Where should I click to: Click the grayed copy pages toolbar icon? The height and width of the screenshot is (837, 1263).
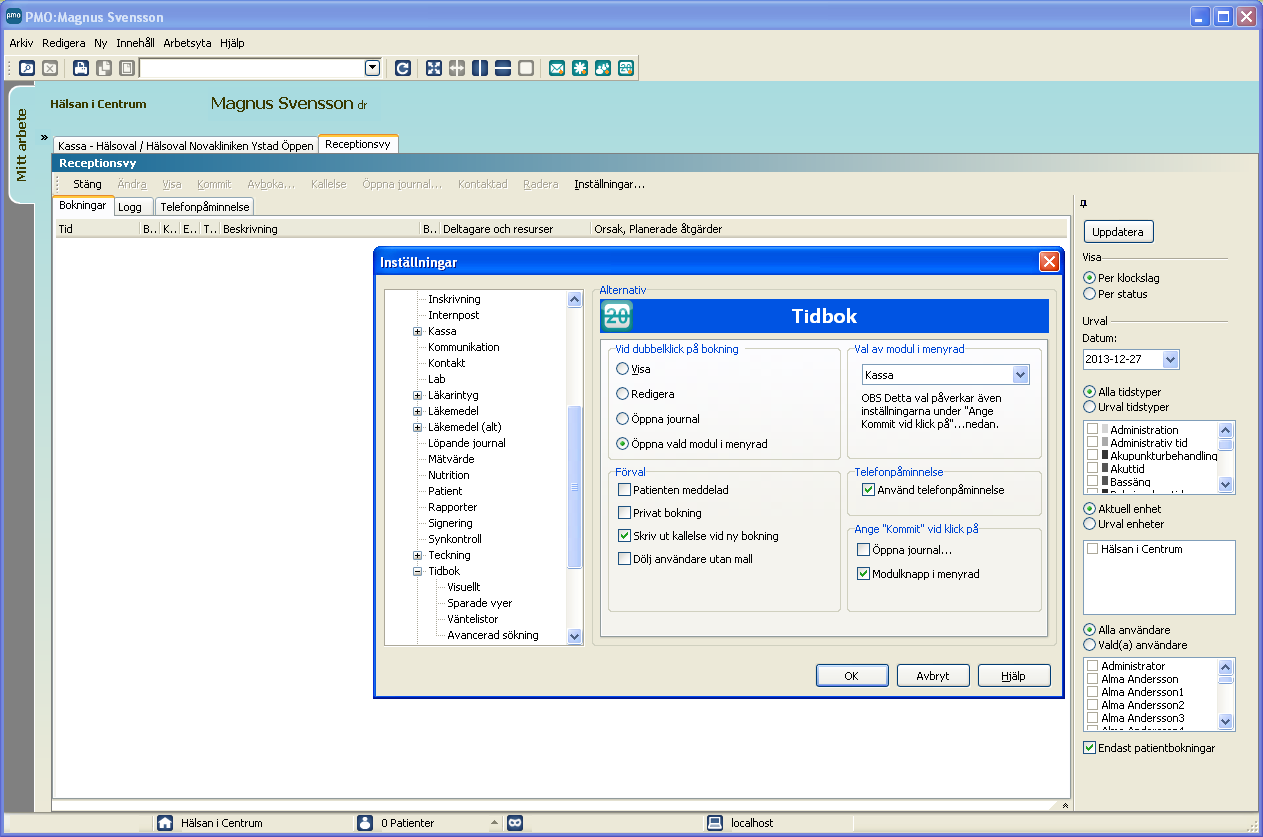tap(104, 68)
